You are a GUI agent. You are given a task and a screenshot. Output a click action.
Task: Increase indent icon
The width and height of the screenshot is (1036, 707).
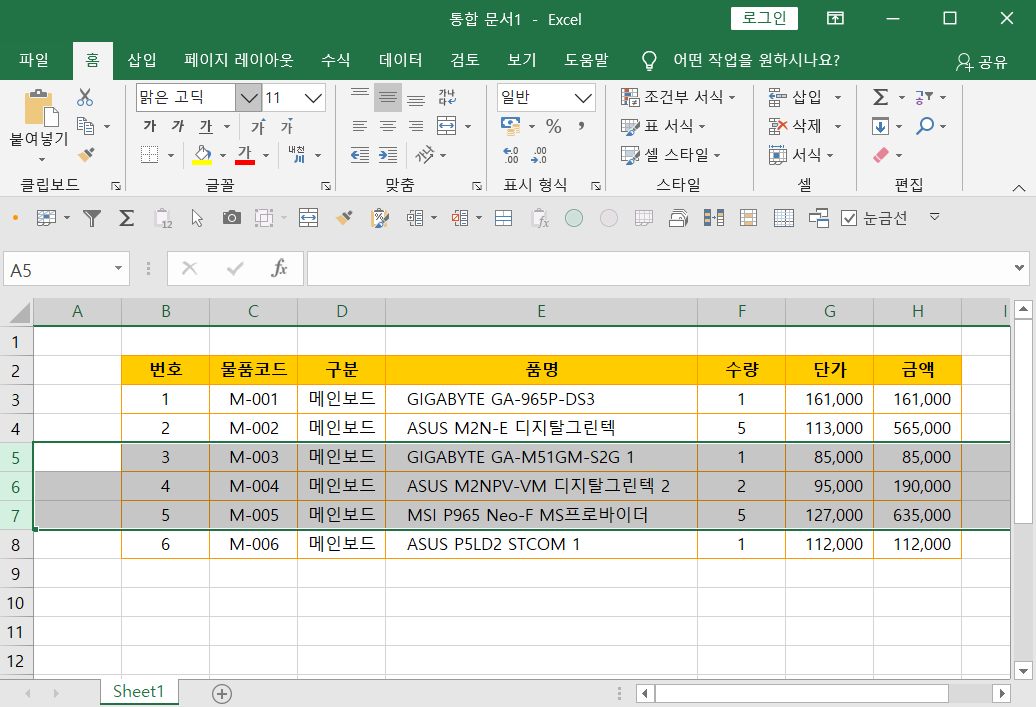coord(388,155)
